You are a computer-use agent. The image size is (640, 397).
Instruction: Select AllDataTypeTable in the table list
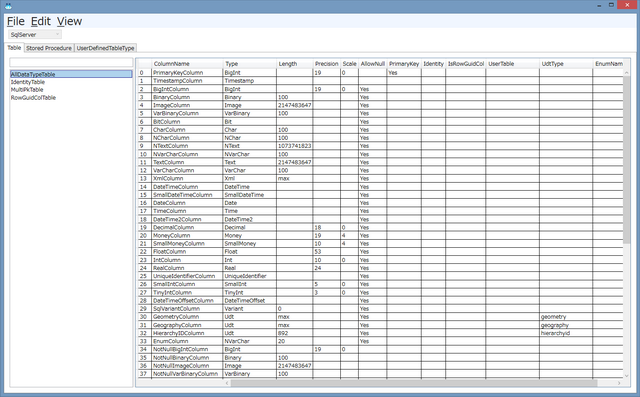(71, 74)
